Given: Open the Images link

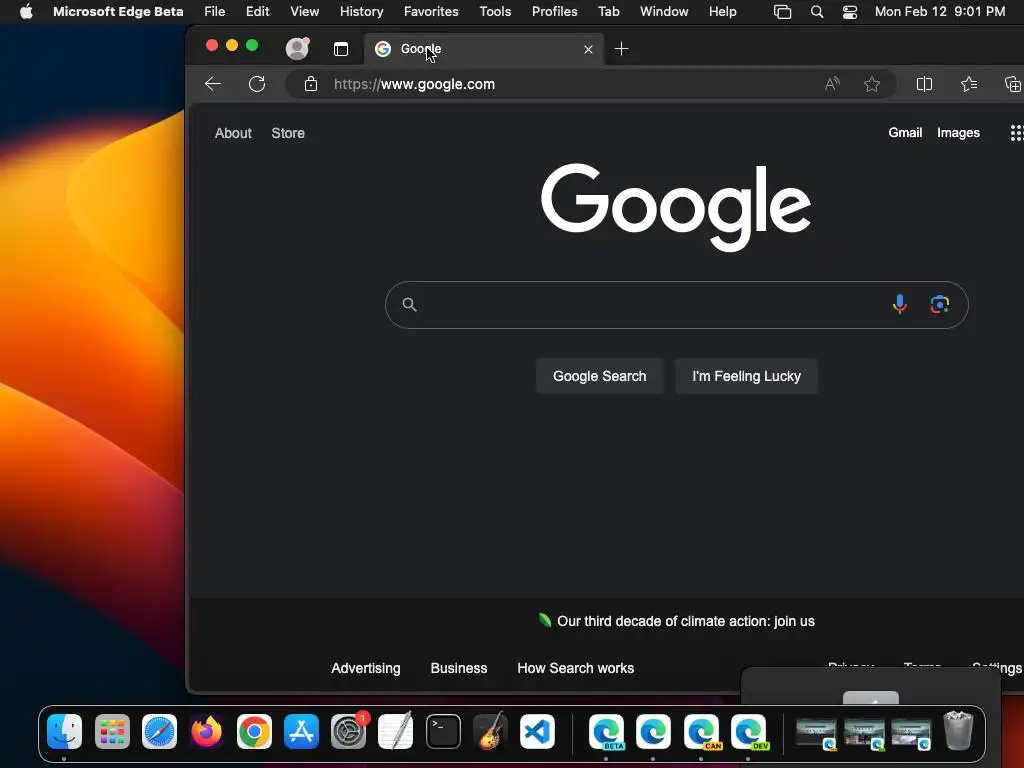Looking at the screenshot, I should pyautogui.click(x=958, y=133).
